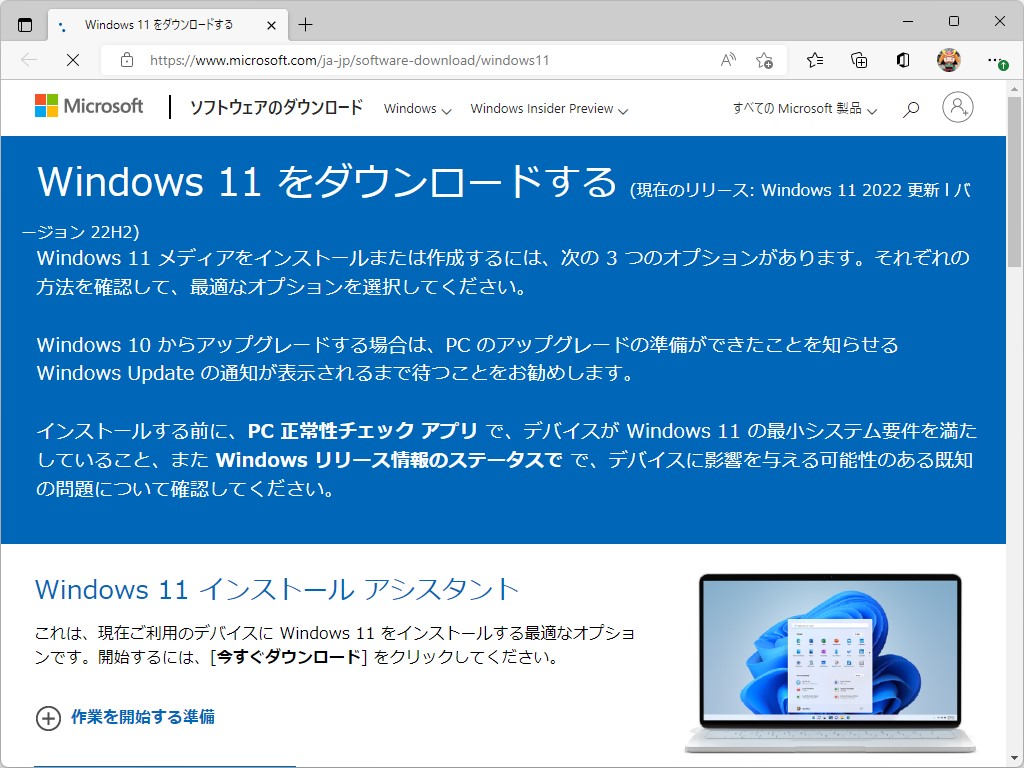Image resolution: width=1024 pixels, height=768 pixels.
Task: Open the account sign-in icon
Action: (958, 108)
